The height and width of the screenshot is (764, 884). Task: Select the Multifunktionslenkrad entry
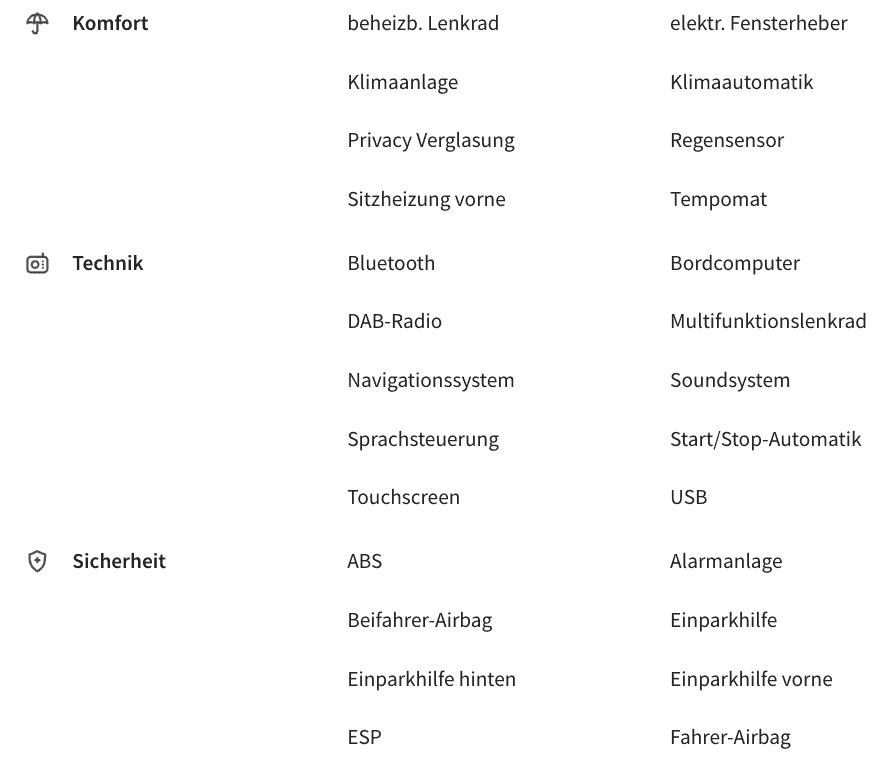768,322
